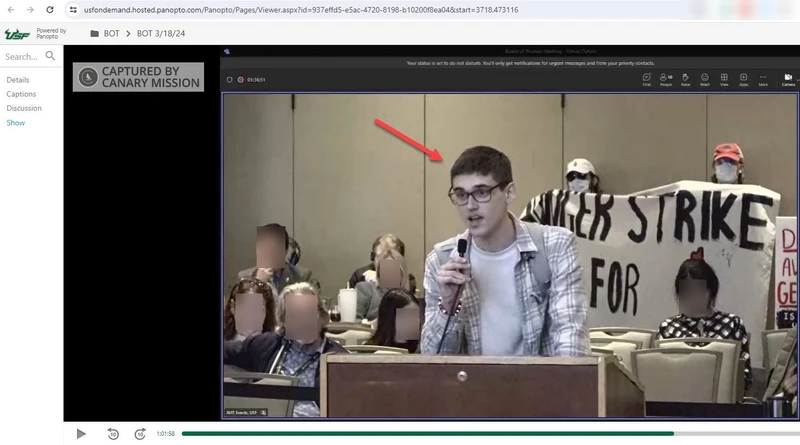Viewport: 800px width, 445px height.
Task: Open the Details sidebar tab
Action: click(18, 80)
